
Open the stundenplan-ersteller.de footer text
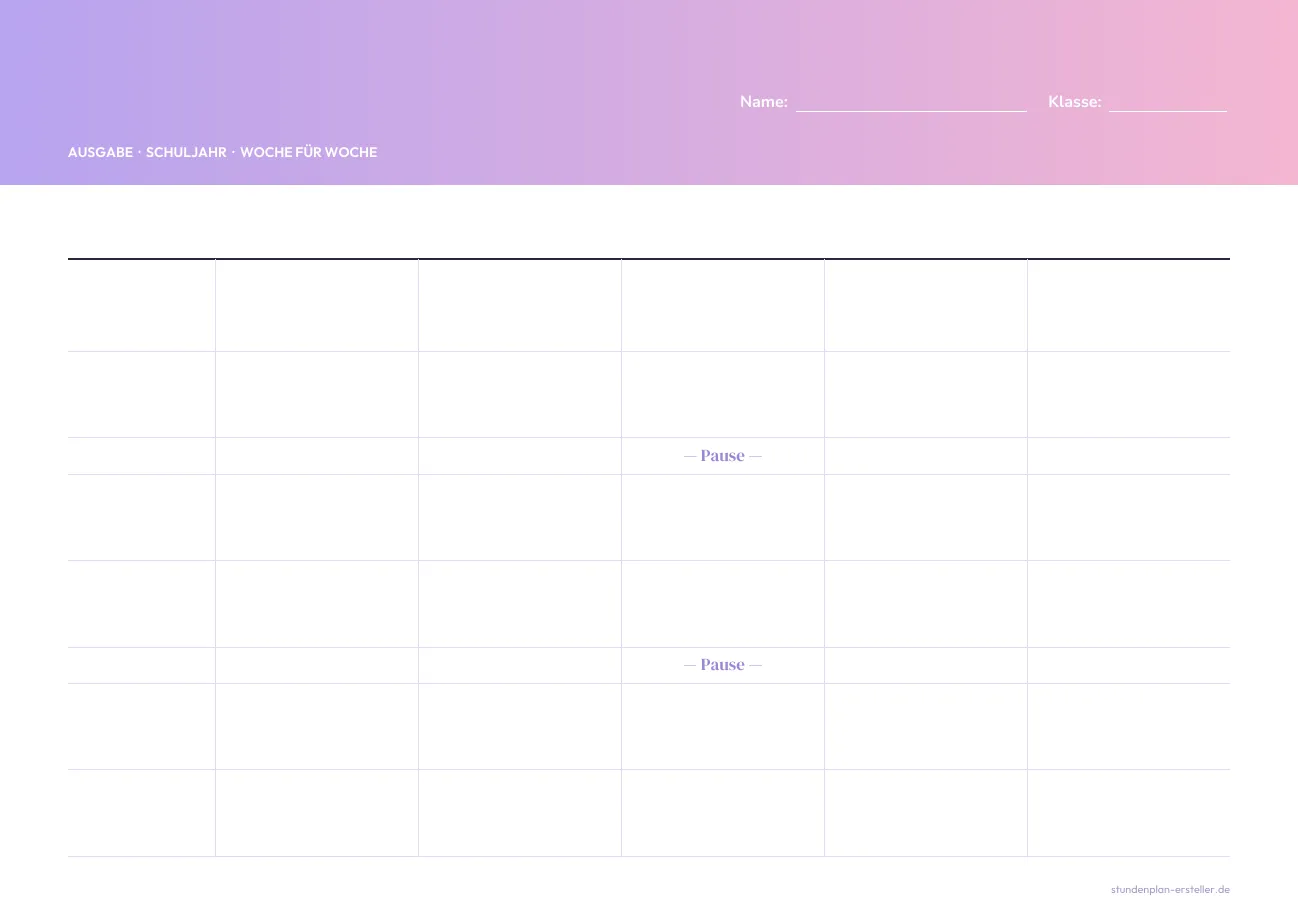tap(1170, 889)
